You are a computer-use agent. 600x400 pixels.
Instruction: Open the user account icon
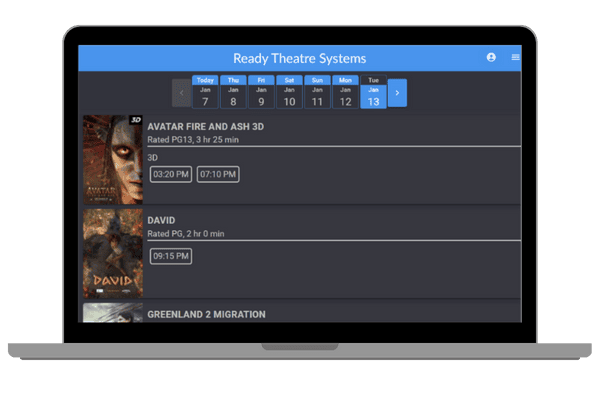(491, 58)
